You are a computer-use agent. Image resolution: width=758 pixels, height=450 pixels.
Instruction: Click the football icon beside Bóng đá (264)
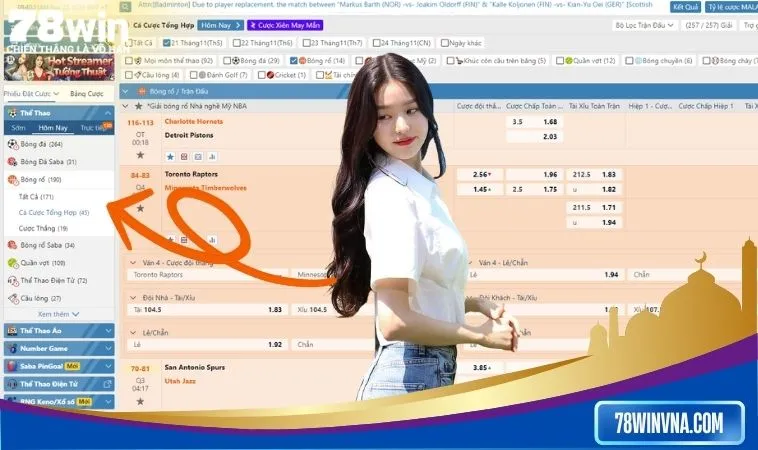pyautogui.click(x=13, y=144)
